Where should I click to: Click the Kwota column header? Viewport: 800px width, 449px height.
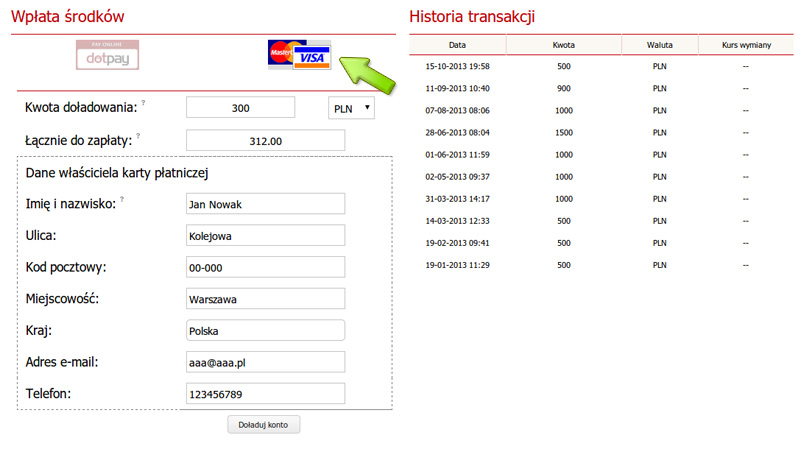[563, 45]
